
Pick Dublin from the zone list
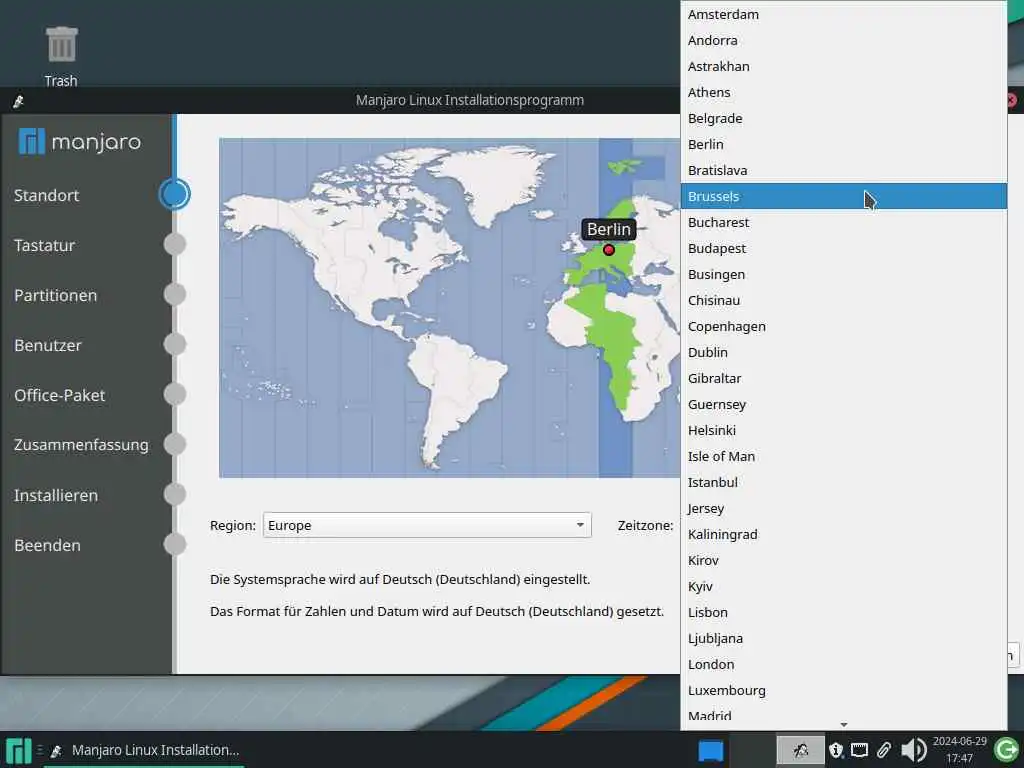click(844, 352)
